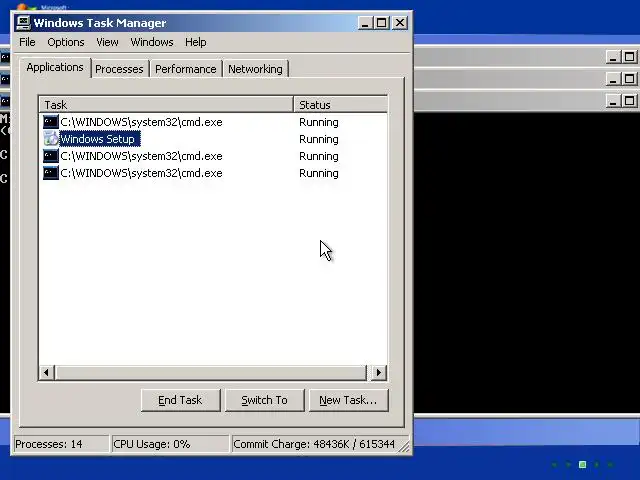Image resolution: width=640 pixels, height=480 pixels.
Task: Click the Task Manager title bar icon
Action: click(23, 23)
